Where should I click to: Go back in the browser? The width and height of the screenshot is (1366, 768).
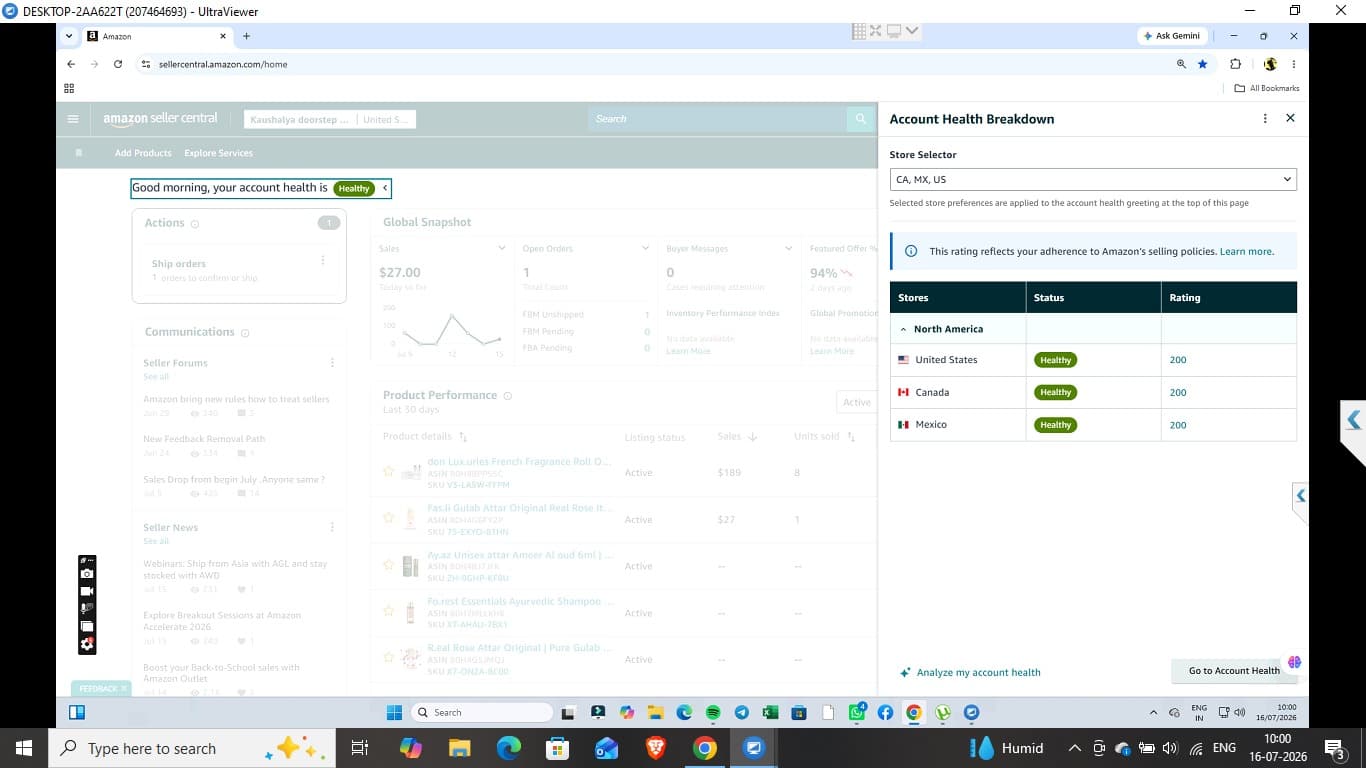click(71, 64)
